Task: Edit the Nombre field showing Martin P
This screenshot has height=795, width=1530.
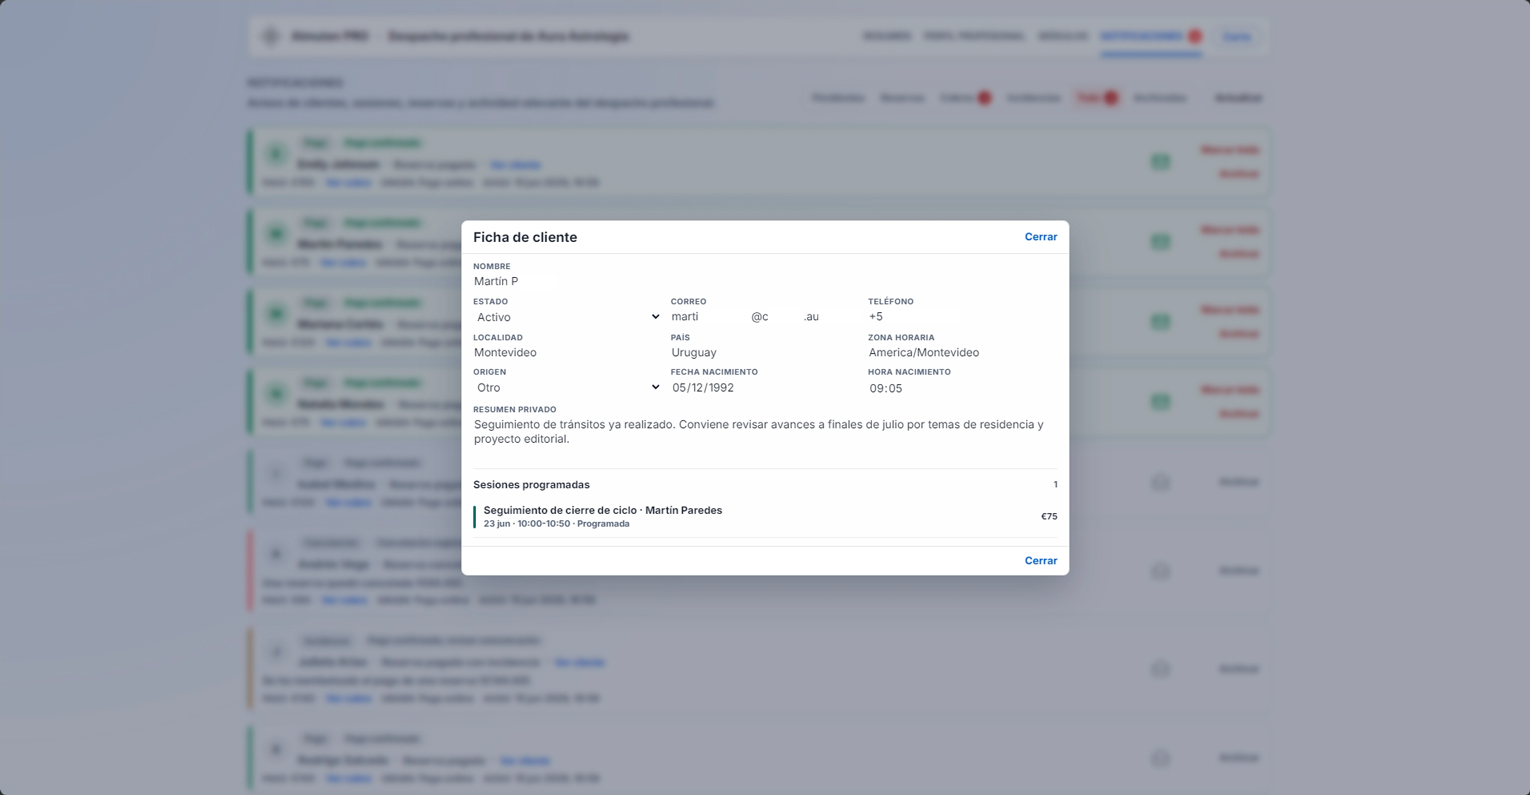Action: [765, 281]
